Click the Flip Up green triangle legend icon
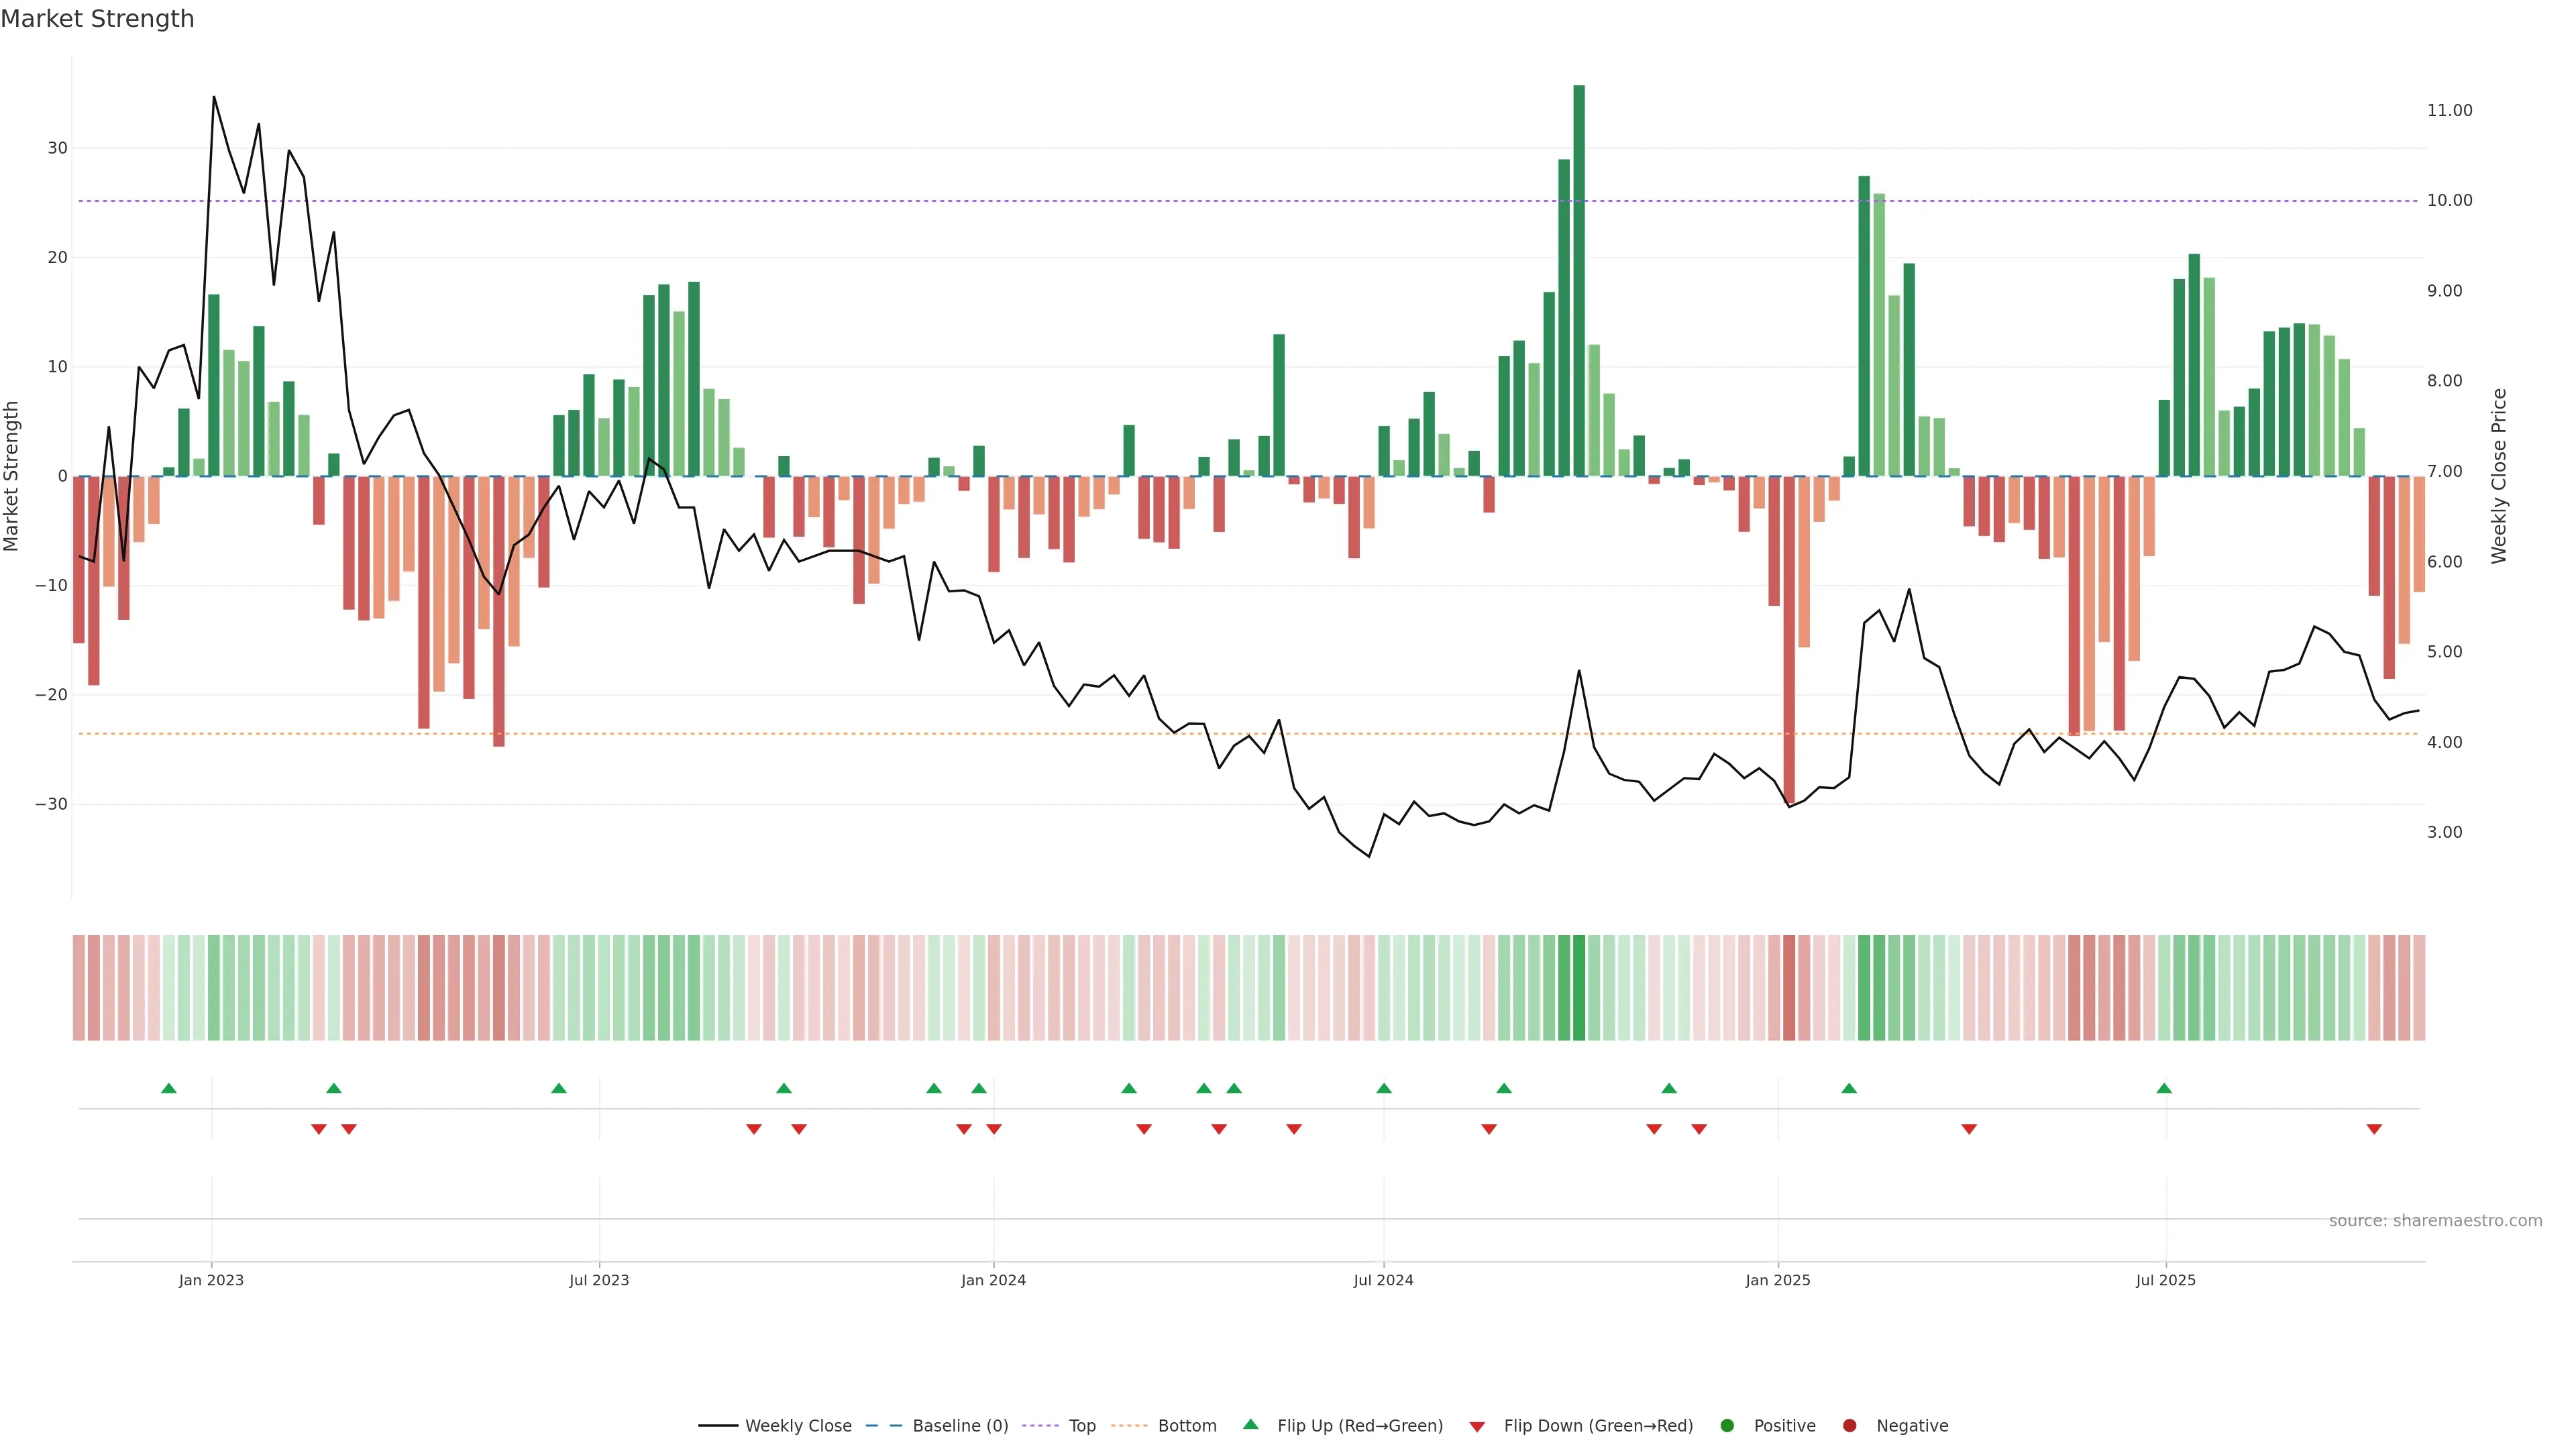The width and height of the screenshot is (2576, 1449). click(x=1250, y=1425)
